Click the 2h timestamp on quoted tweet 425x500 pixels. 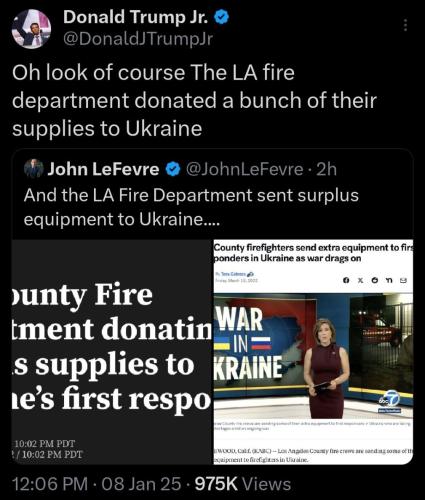[326, 169]
